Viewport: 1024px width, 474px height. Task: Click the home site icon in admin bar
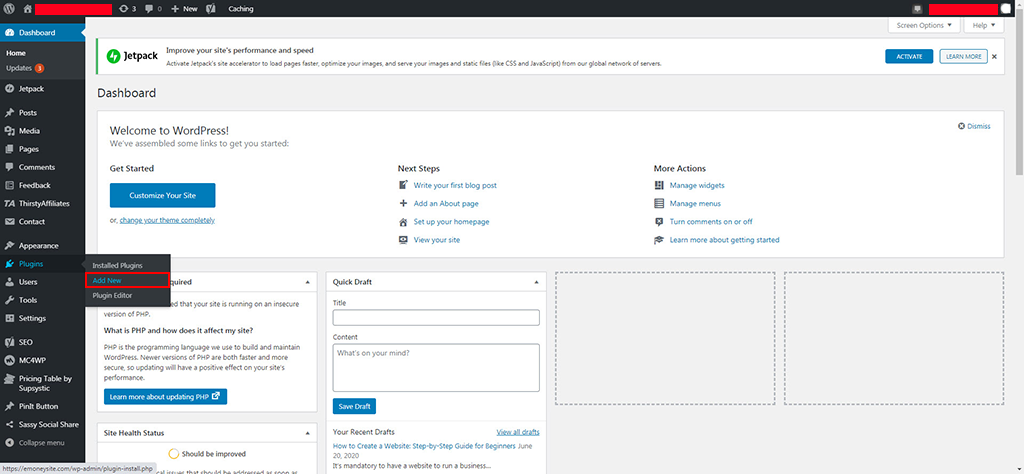pos(27,9)
